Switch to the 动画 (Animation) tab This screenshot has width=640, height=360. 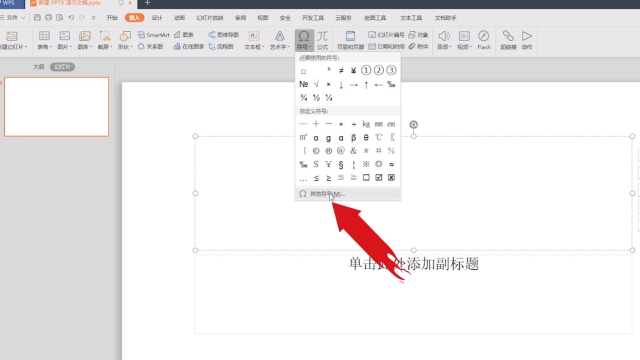[x=179, y=18]
